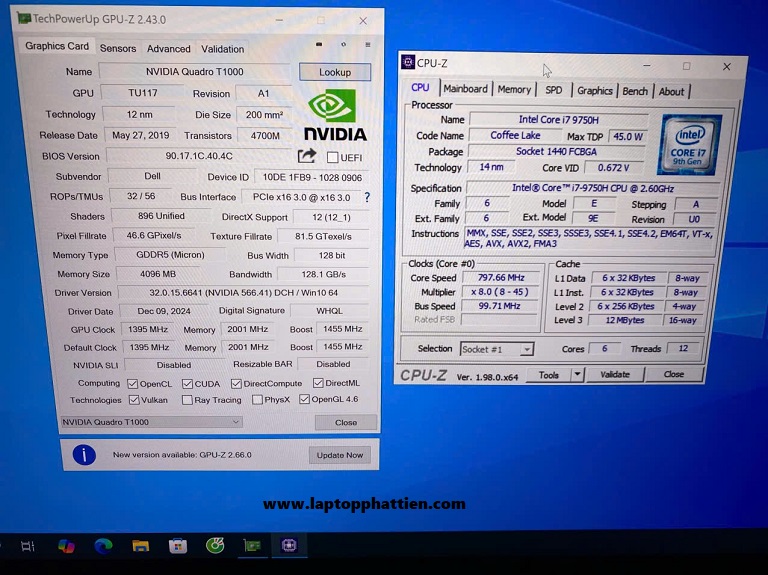Switch to the GPU-Z Validation tab
Viewport: 768px width, 575px height.
pos(222,49)
